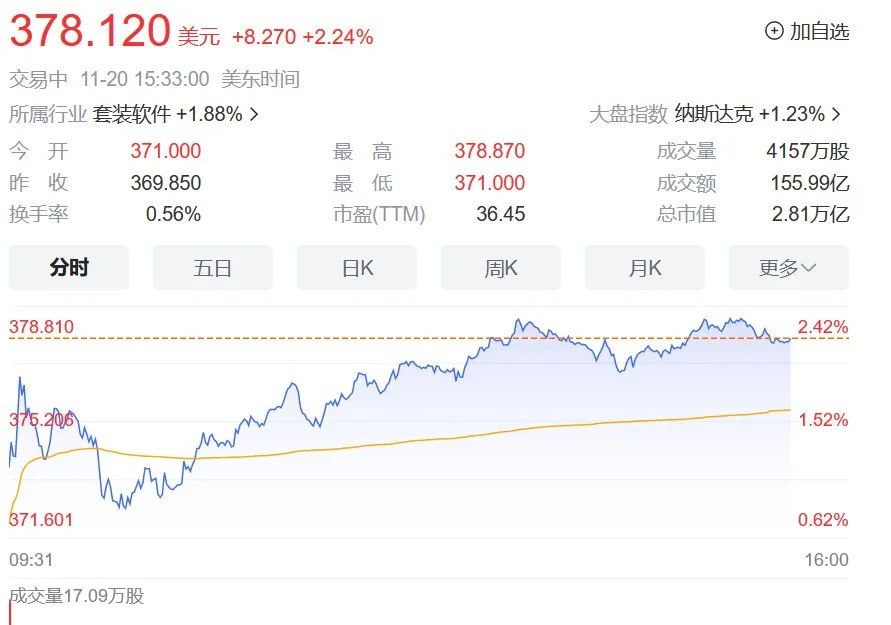
Task: Switch to the 五日 tab
Action: pos(213,268)
